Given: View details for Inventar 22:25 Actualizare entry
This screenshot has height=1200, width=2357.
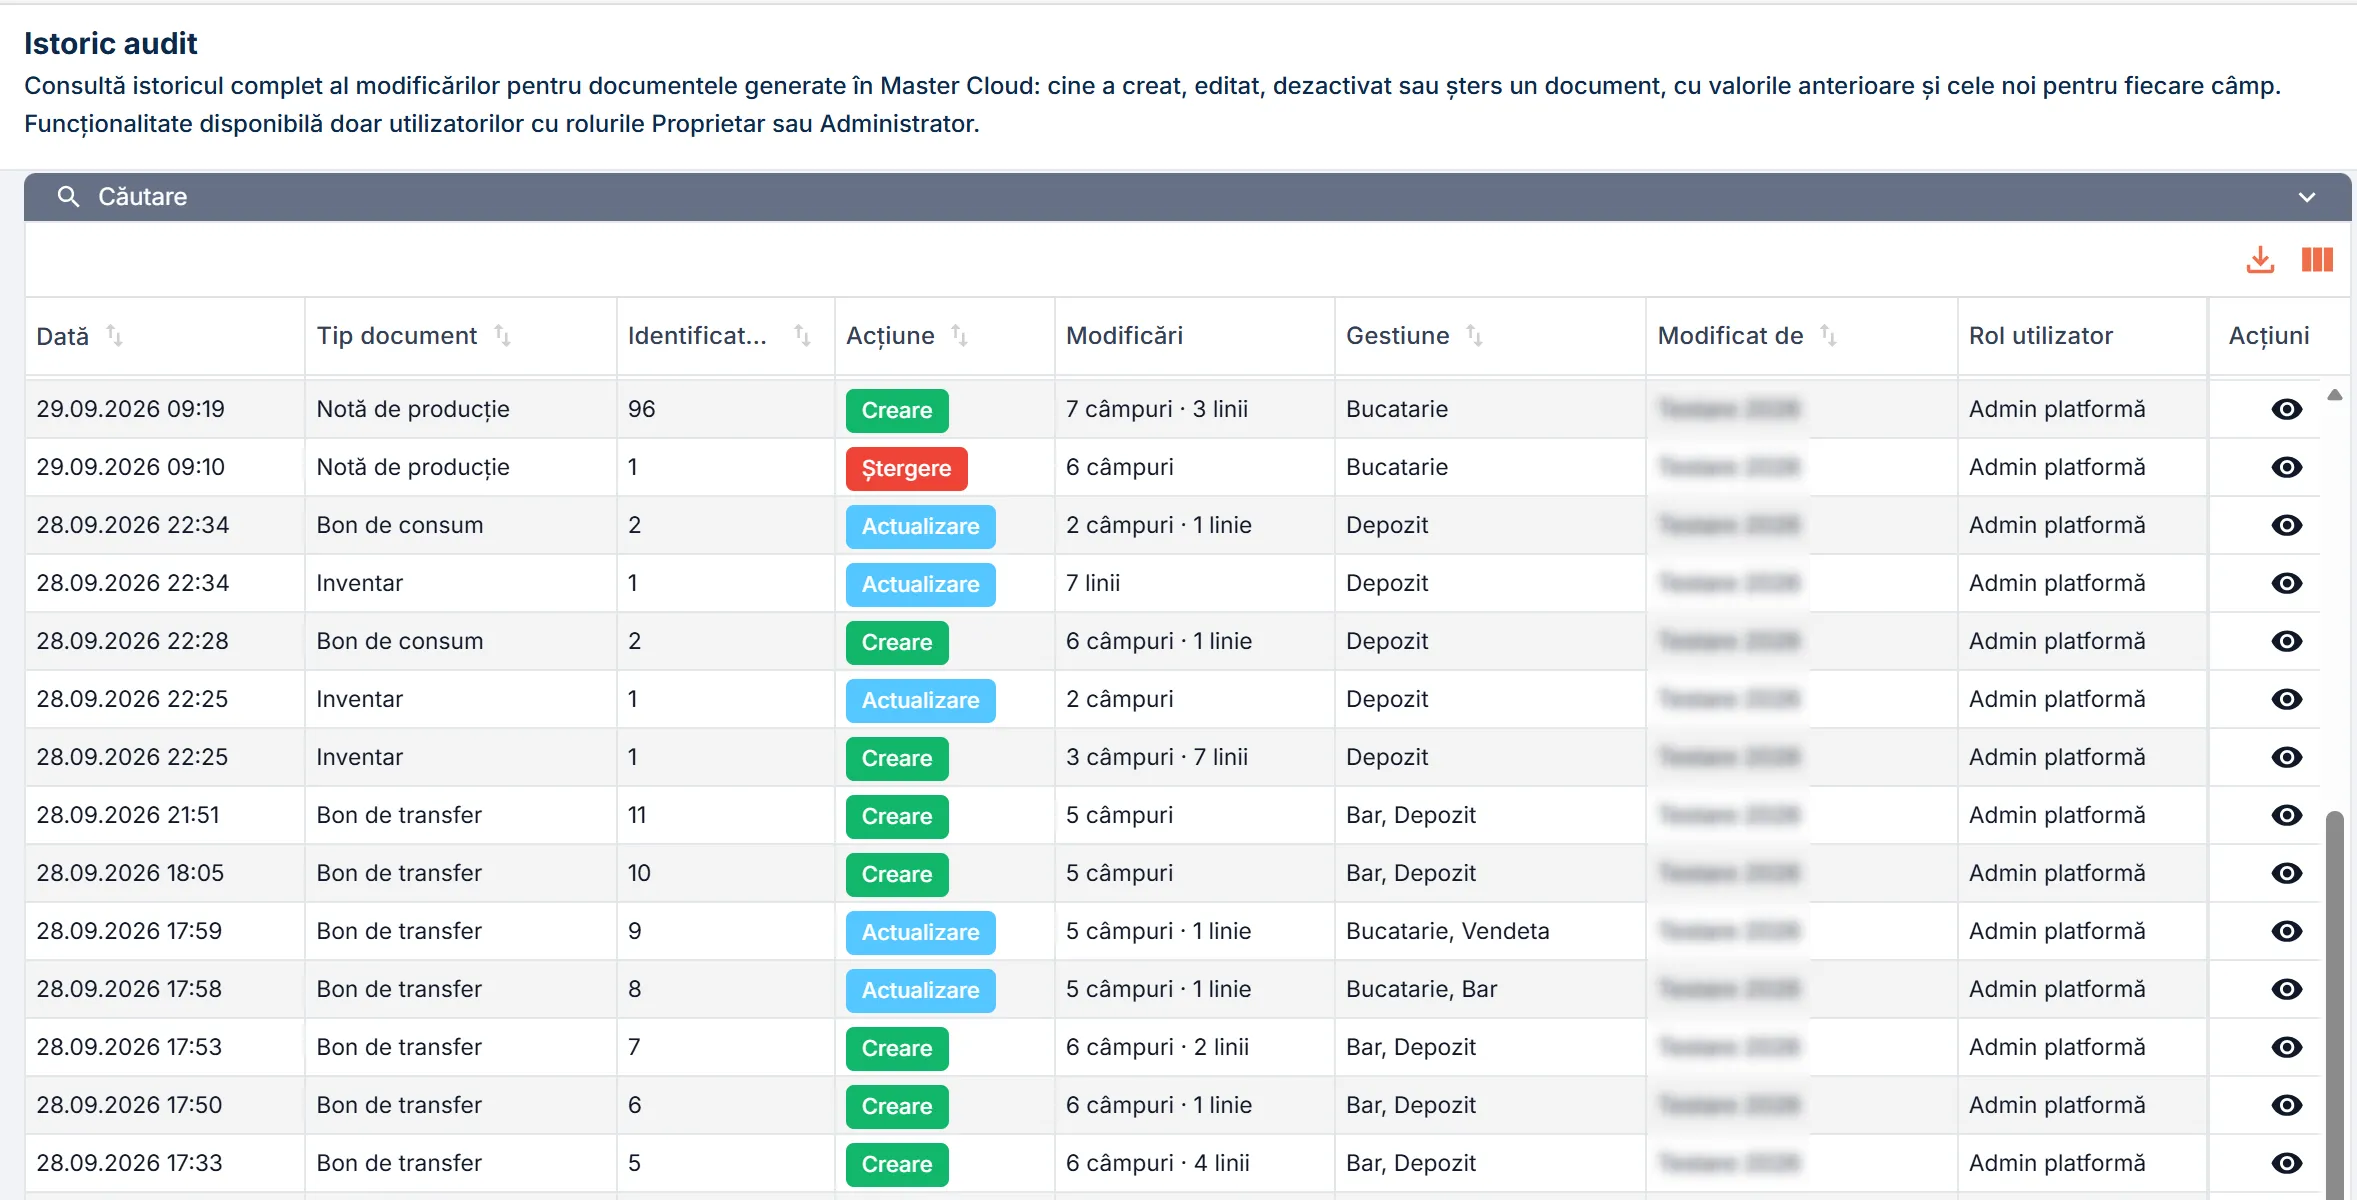Looking at the screenshot, I should 2286,699.
